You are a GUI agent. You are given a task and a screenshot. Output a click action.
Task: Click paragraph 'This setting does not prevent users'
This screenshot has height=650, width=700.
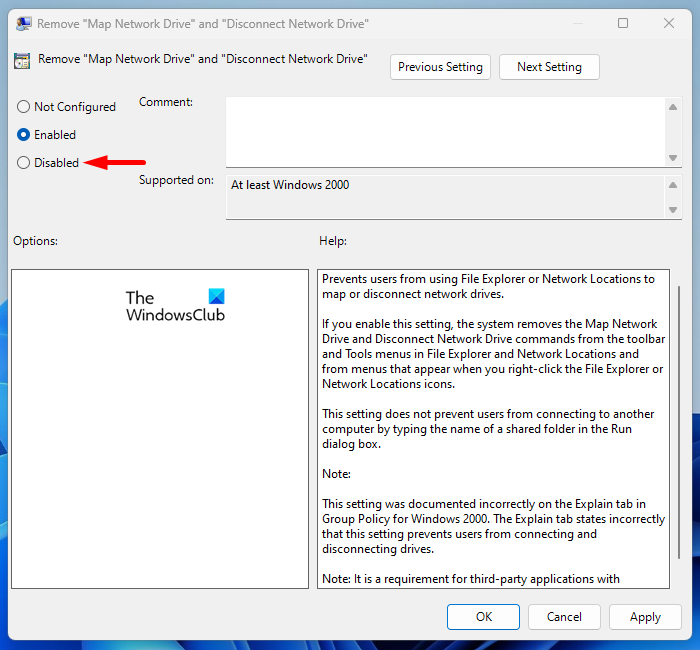coord(488,429)
